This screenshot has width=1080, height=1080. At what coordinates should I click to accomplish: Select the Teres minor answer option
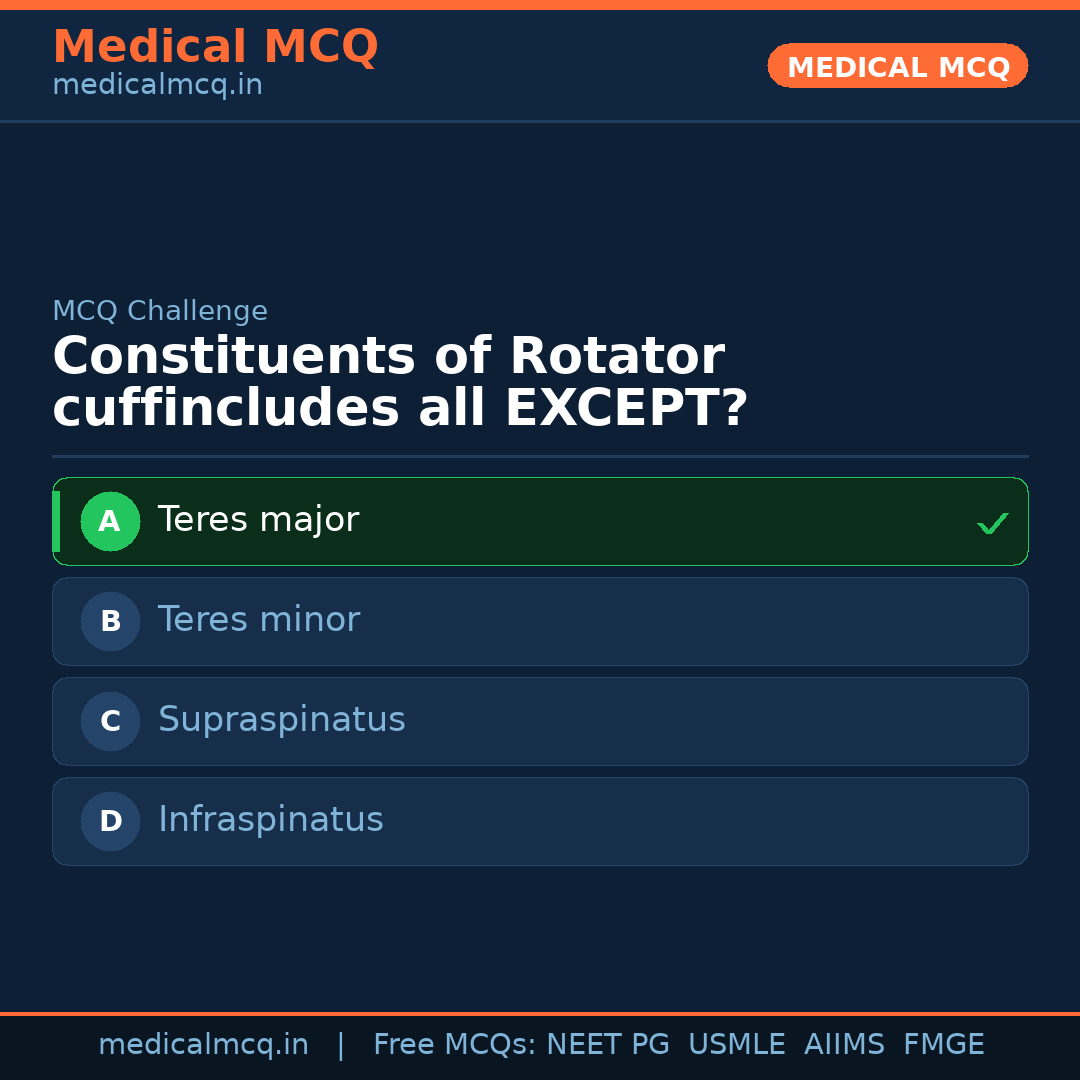pyautogui.click(x=540, y=621)
